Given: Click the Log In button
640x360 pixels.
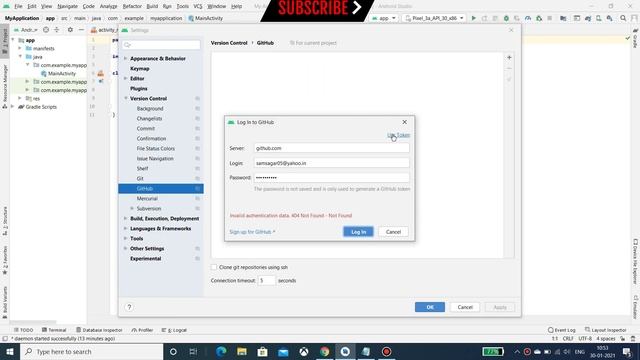Looking at the screenshot, I should [358, 232].
